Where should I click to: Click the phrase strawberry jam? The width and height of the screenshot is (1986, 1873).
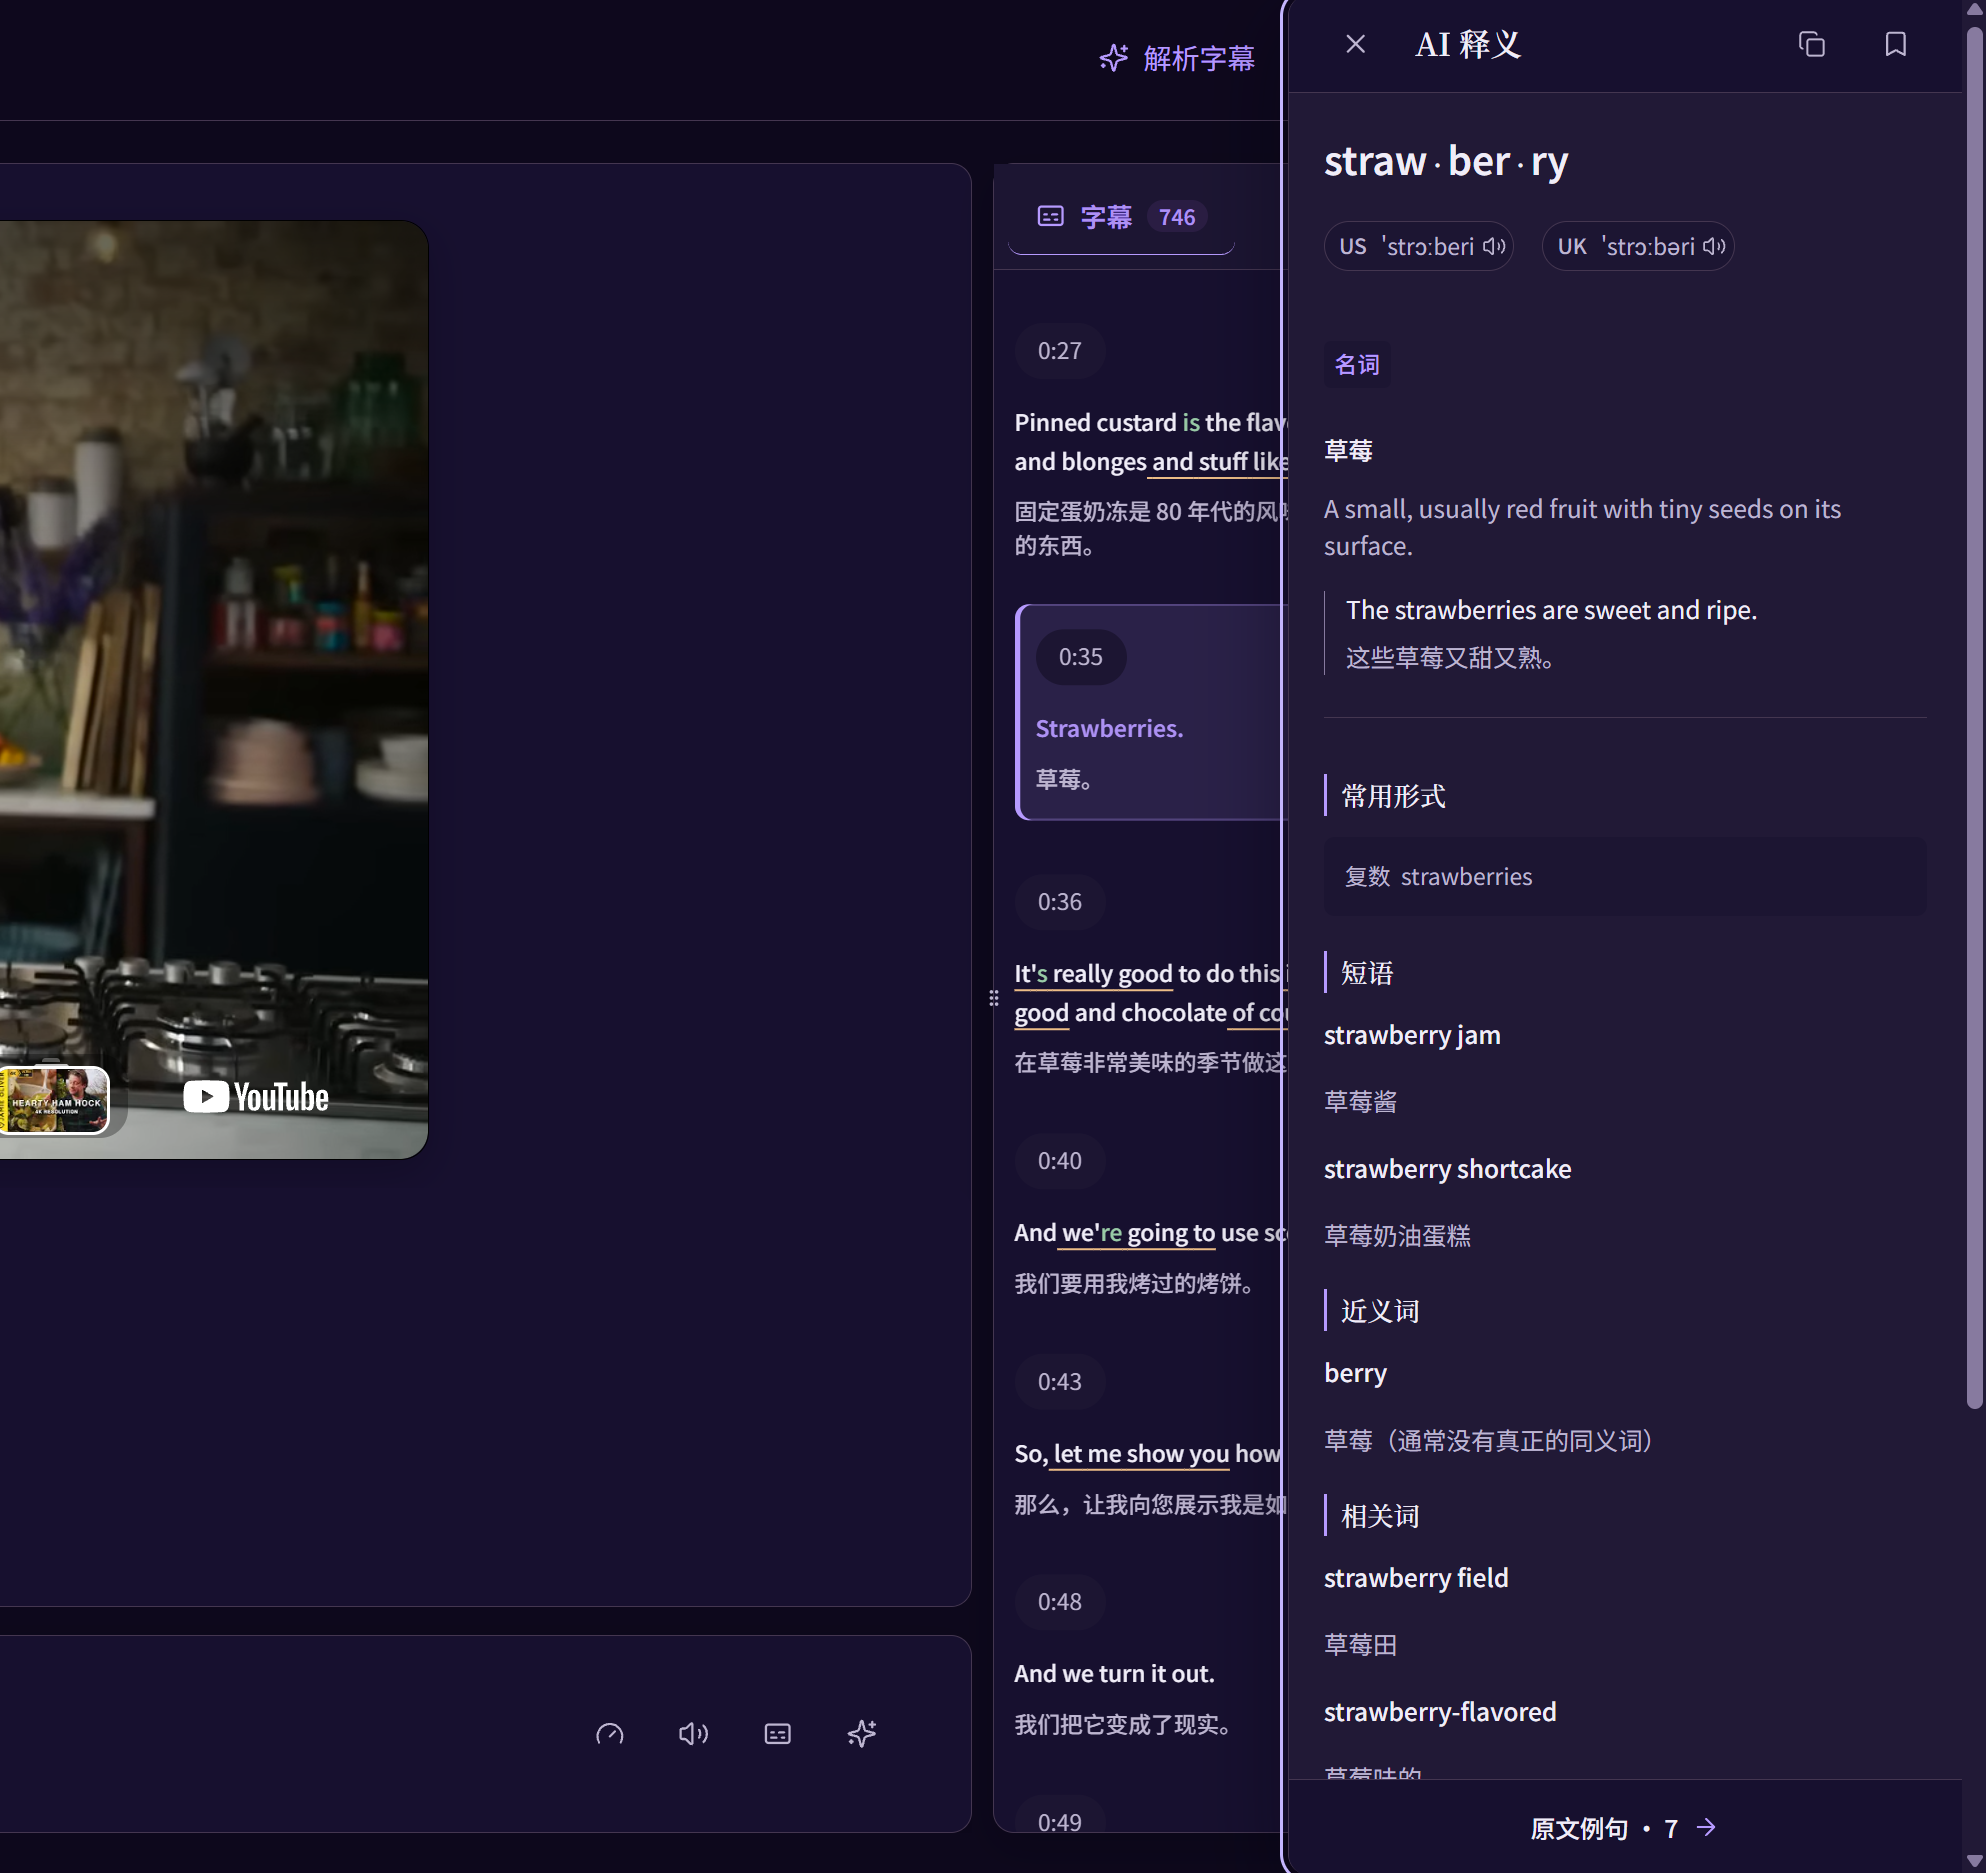pyautogui.click(x=1412, y=1035)
